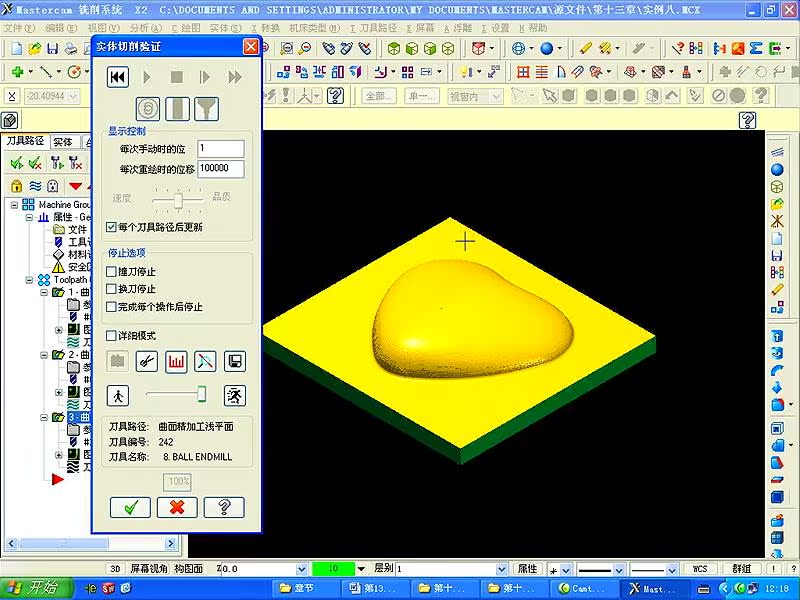Collapse operation 2 in the toolpath tree
Screen dimensions: 800x600
(x=44, y=355)
